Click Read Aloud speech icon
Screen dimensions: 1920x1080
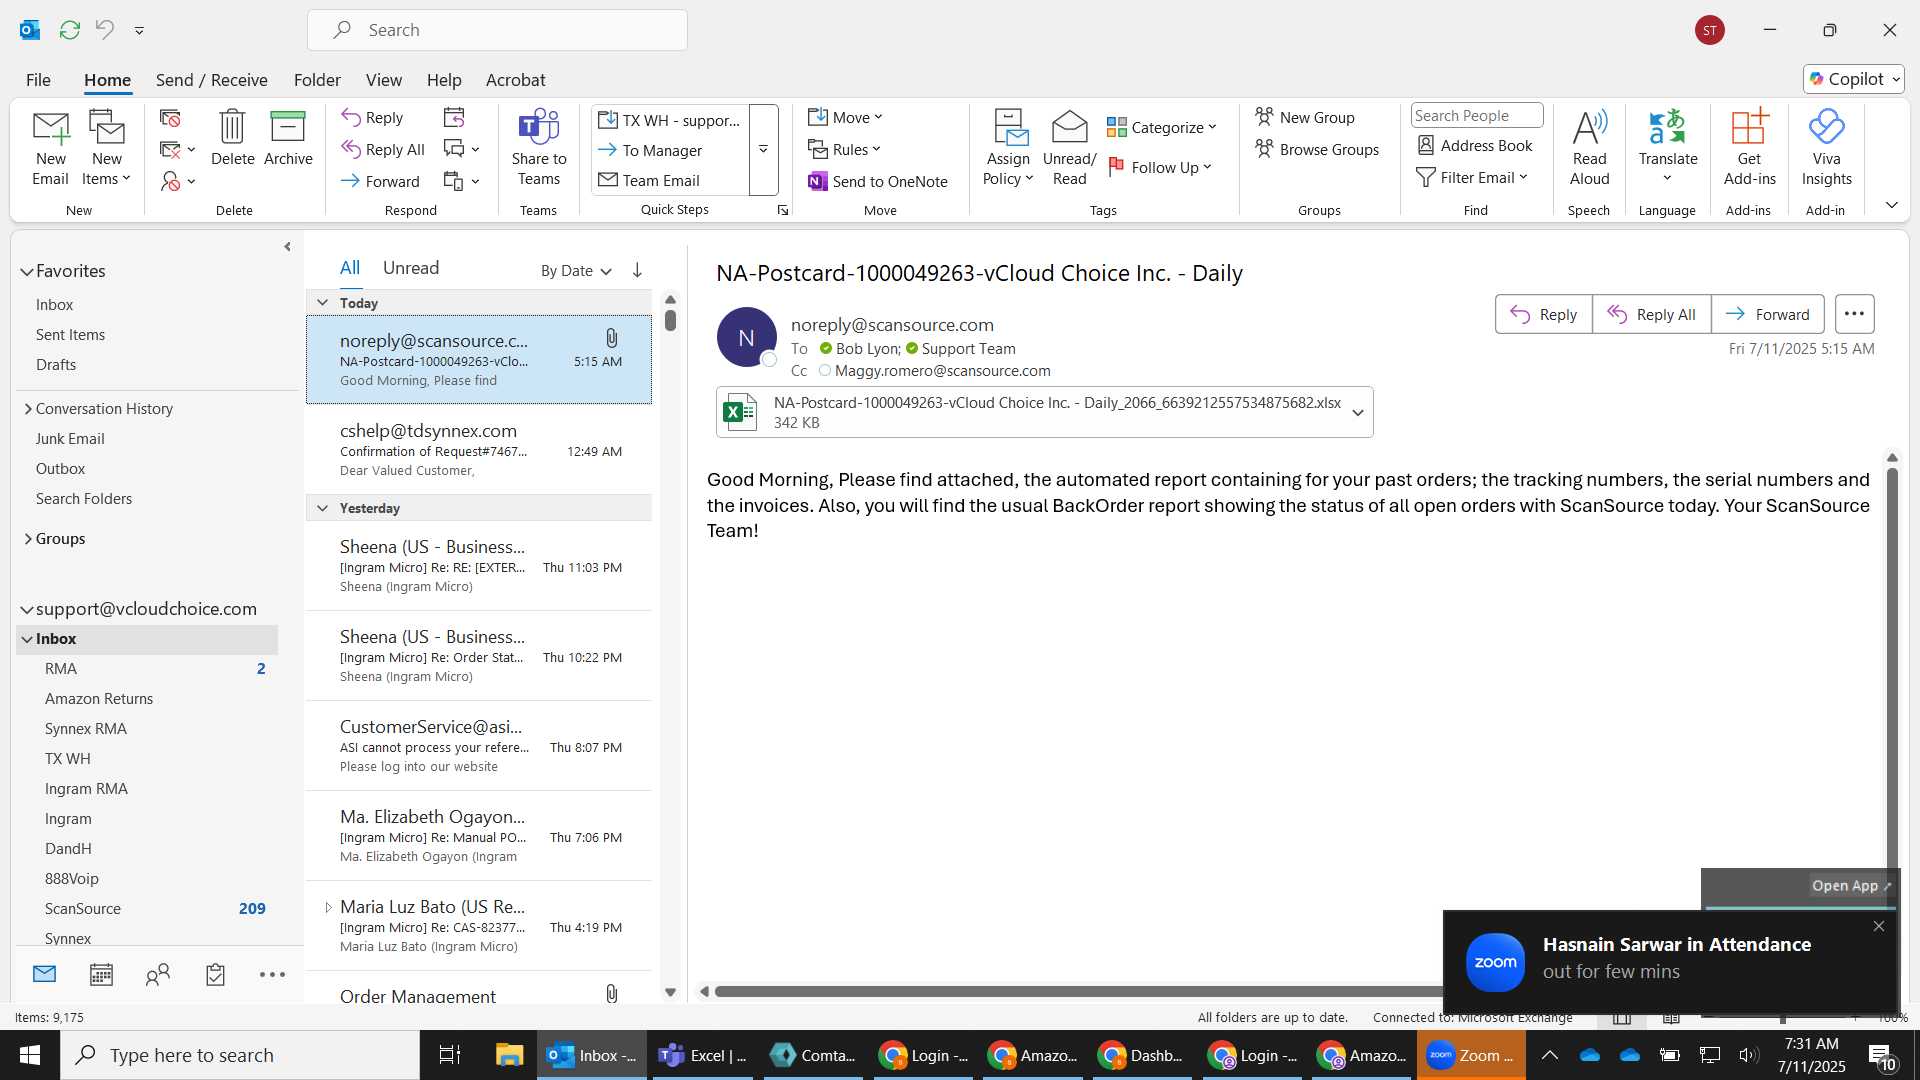click(1589, 148)
